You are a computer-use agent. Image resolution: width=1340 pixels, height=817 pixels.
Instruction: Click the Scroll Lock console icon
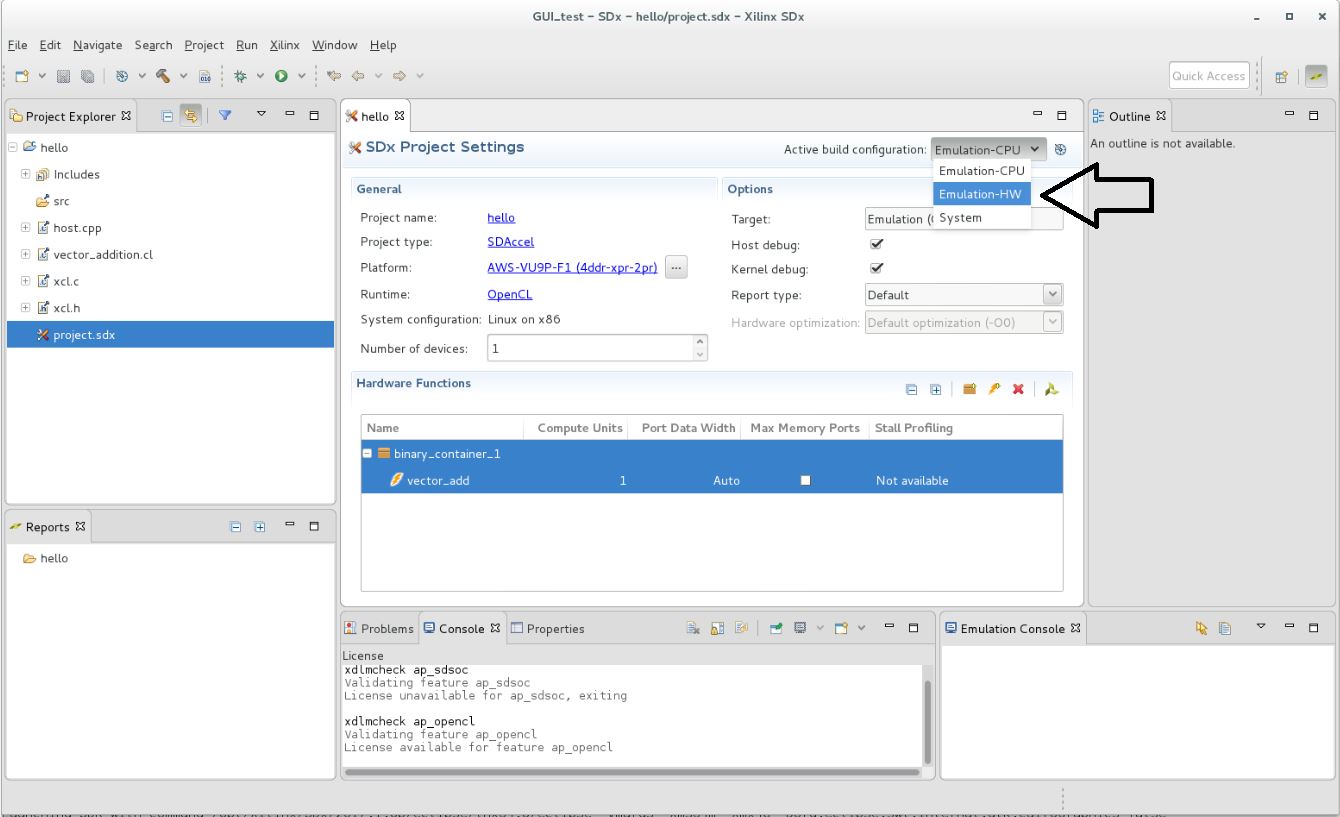click(x=717, y=628)
